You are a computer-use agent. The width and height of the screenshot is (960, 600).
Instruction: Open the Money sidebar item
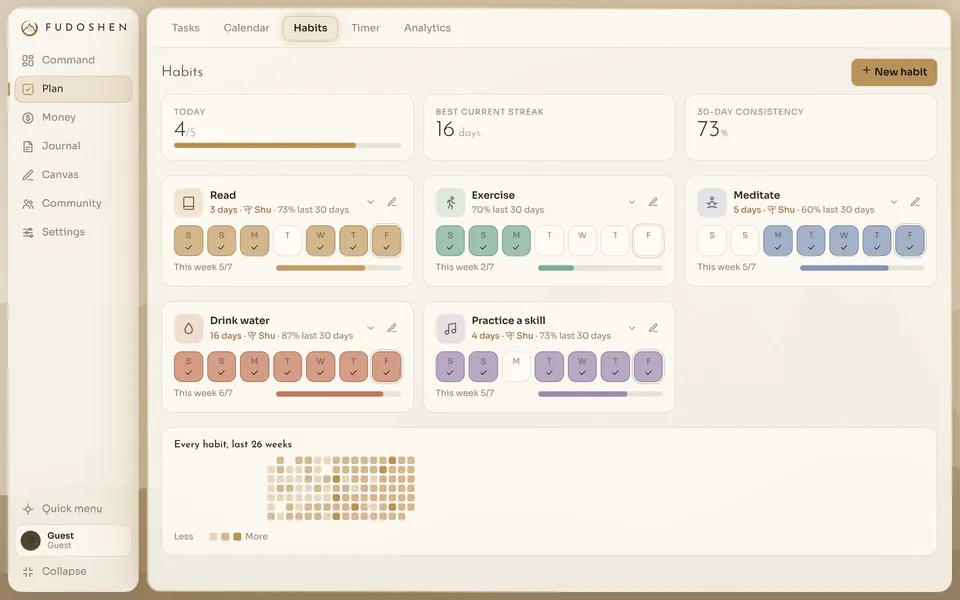point(73,118)
